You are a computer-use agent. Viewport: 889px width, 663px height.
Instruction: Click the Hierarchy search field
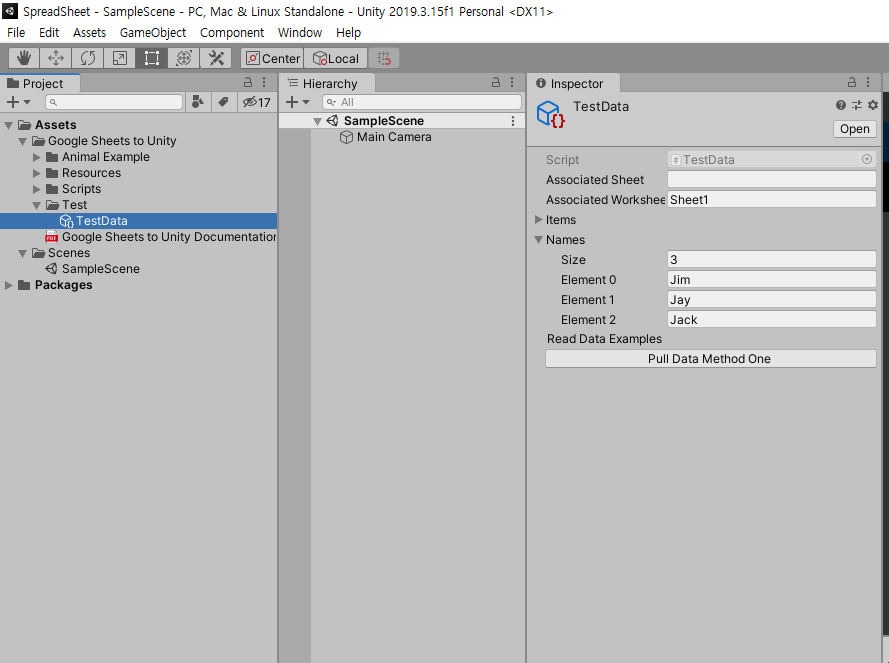(422, 102)
